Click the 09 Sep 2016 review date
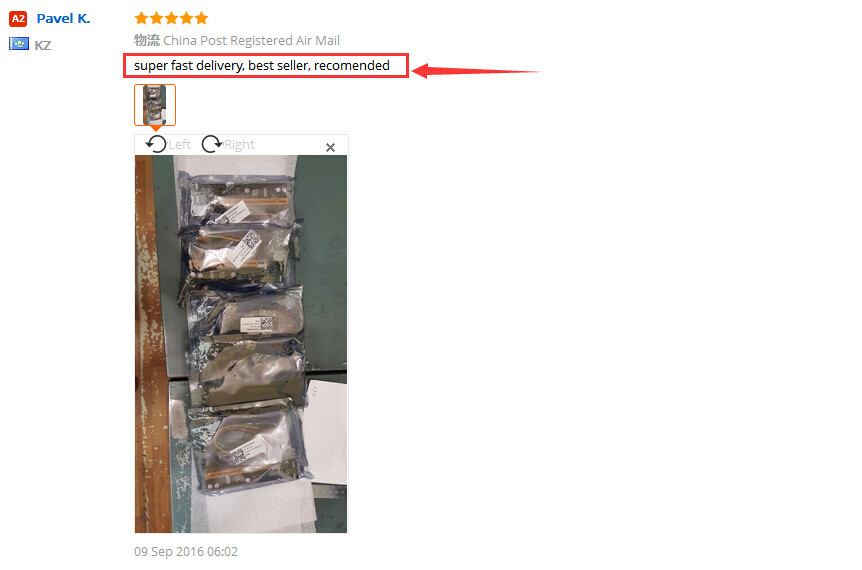Screen dimensions: 862x570 186,551
